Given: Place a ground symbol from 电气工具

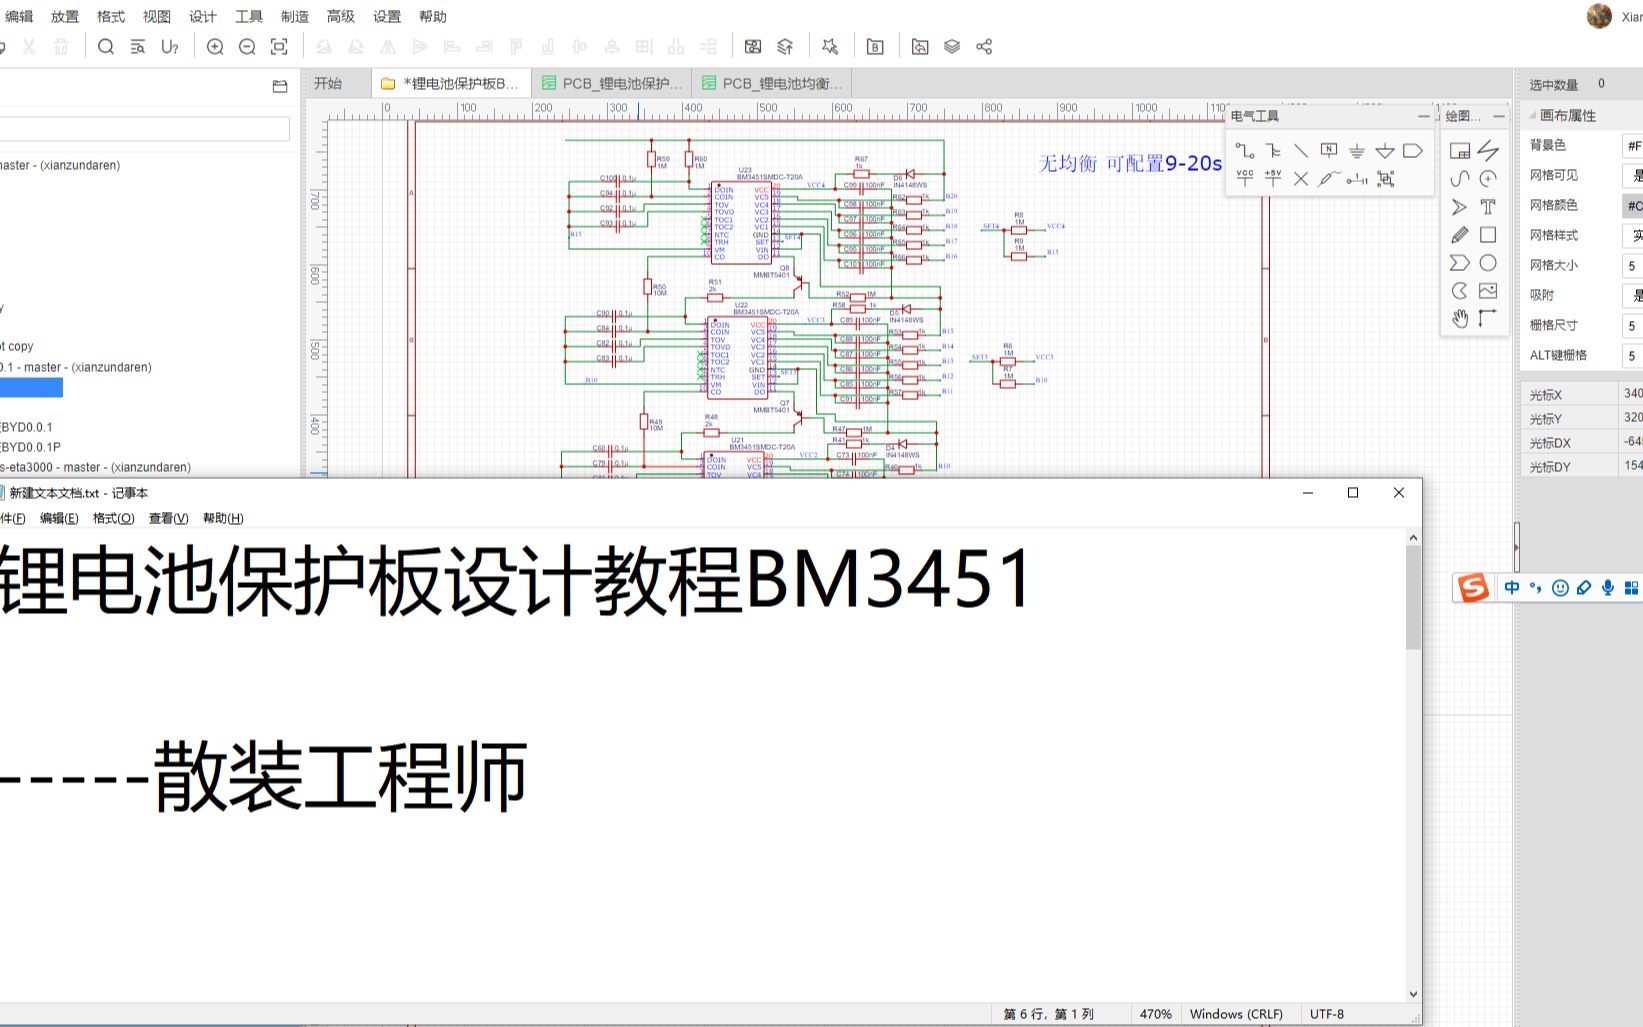Looking at the screenshot, I should [x=1356, y=152].
